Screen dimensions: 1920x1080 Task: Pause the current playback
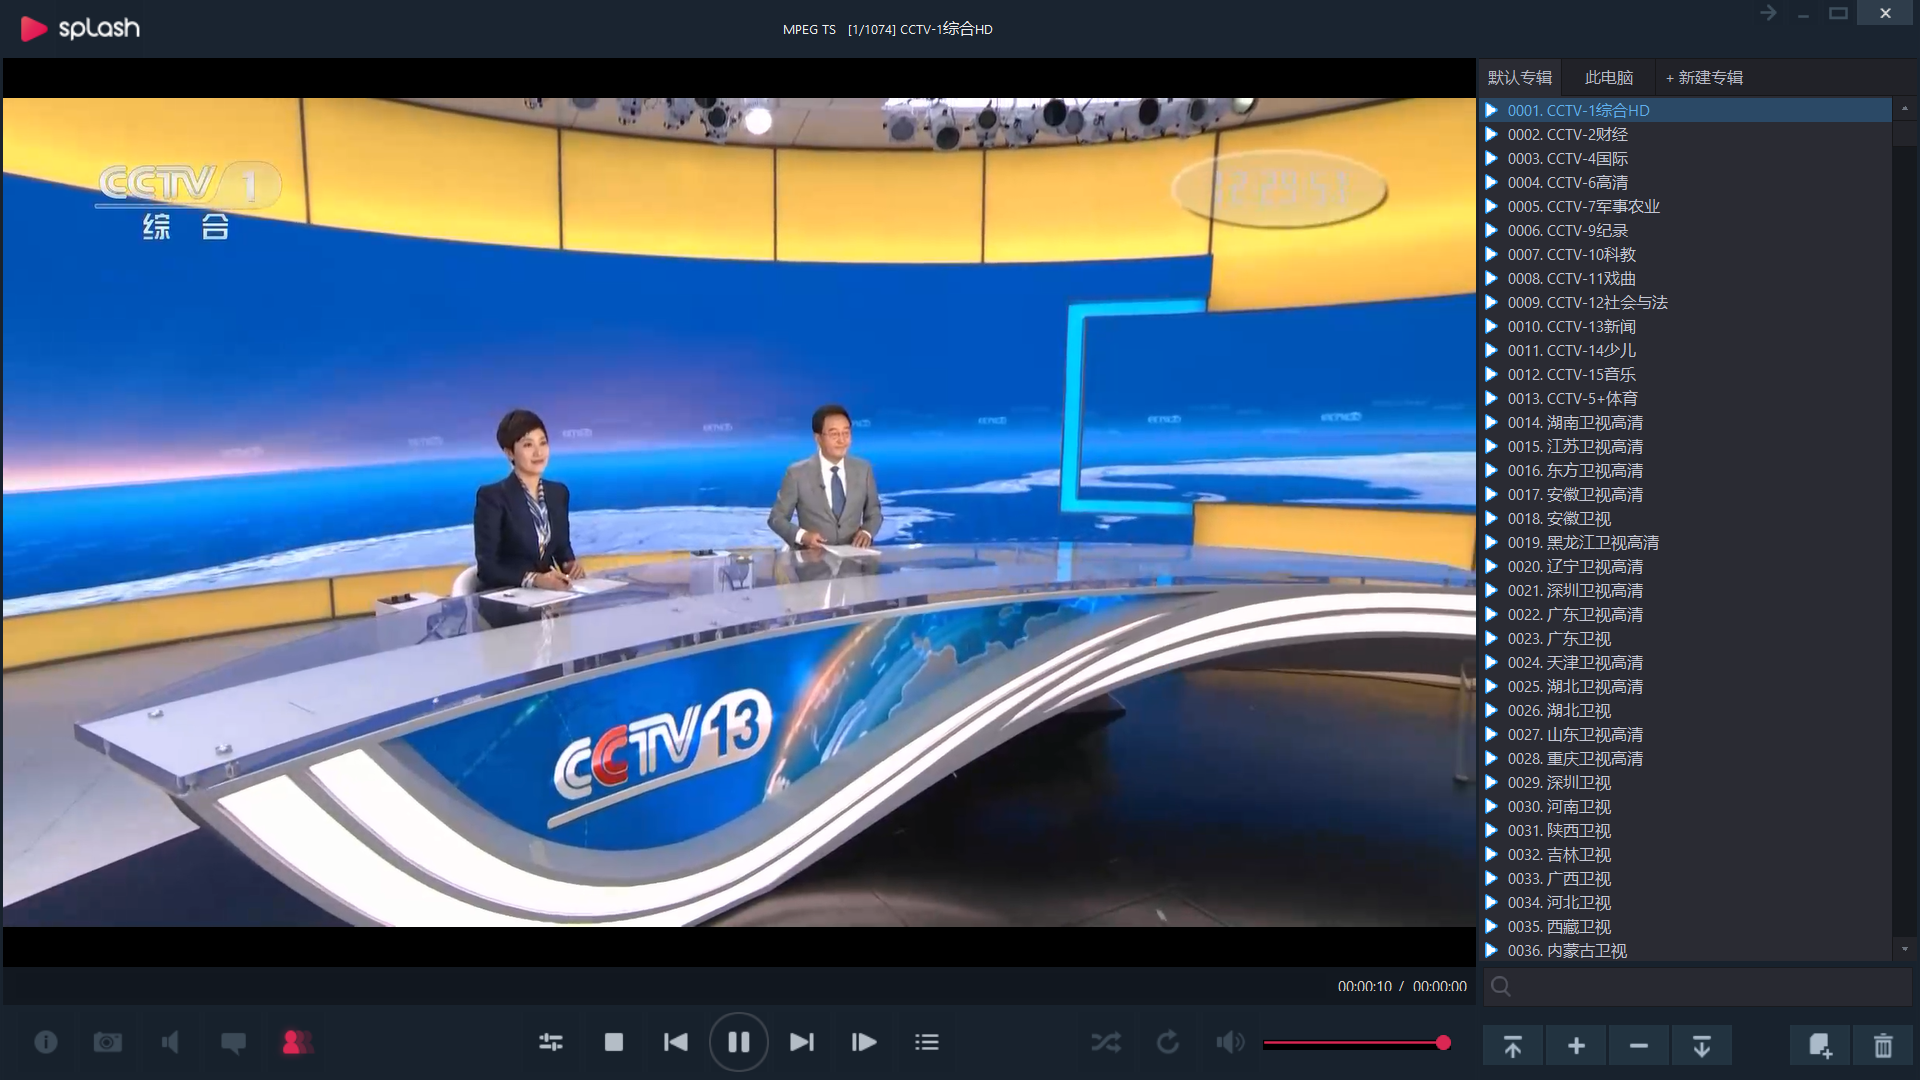(x=738, y=1042)
